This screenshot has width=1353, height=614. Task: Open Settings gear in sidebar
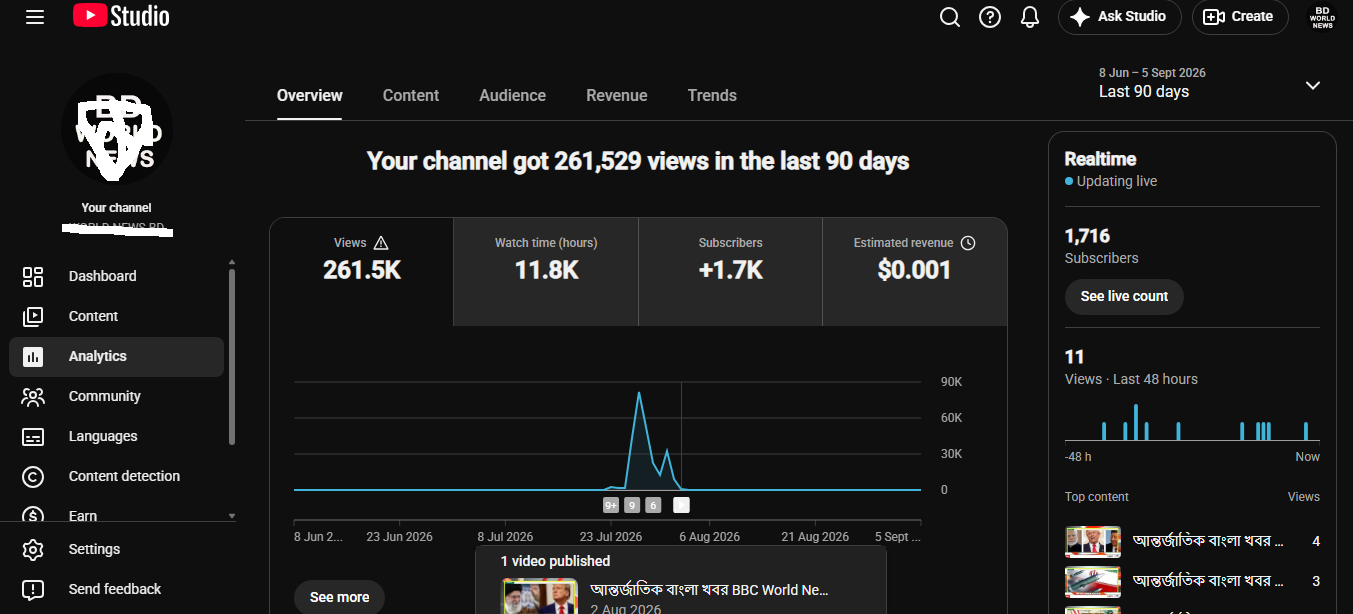33,549
